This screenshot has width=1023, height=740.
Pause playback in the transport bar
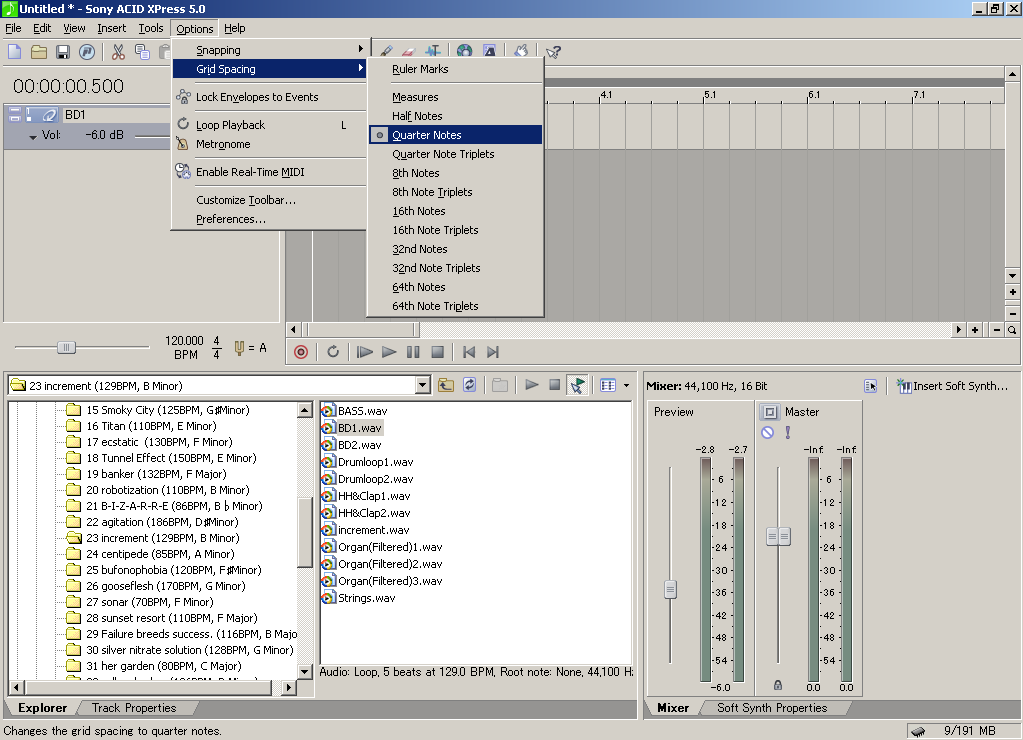coord(413,352)
